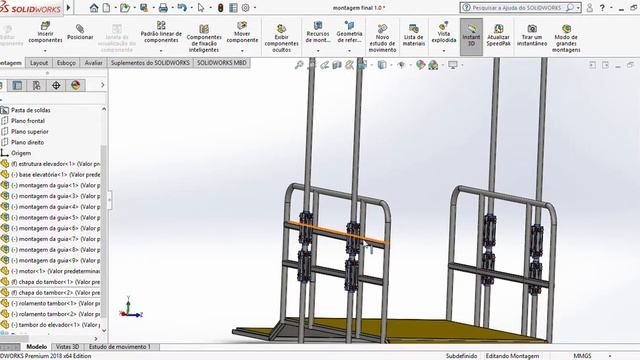This screenshot has width=640, height=360.
Task: Start Novo estudo de movimento
Action: click(382, 38)
